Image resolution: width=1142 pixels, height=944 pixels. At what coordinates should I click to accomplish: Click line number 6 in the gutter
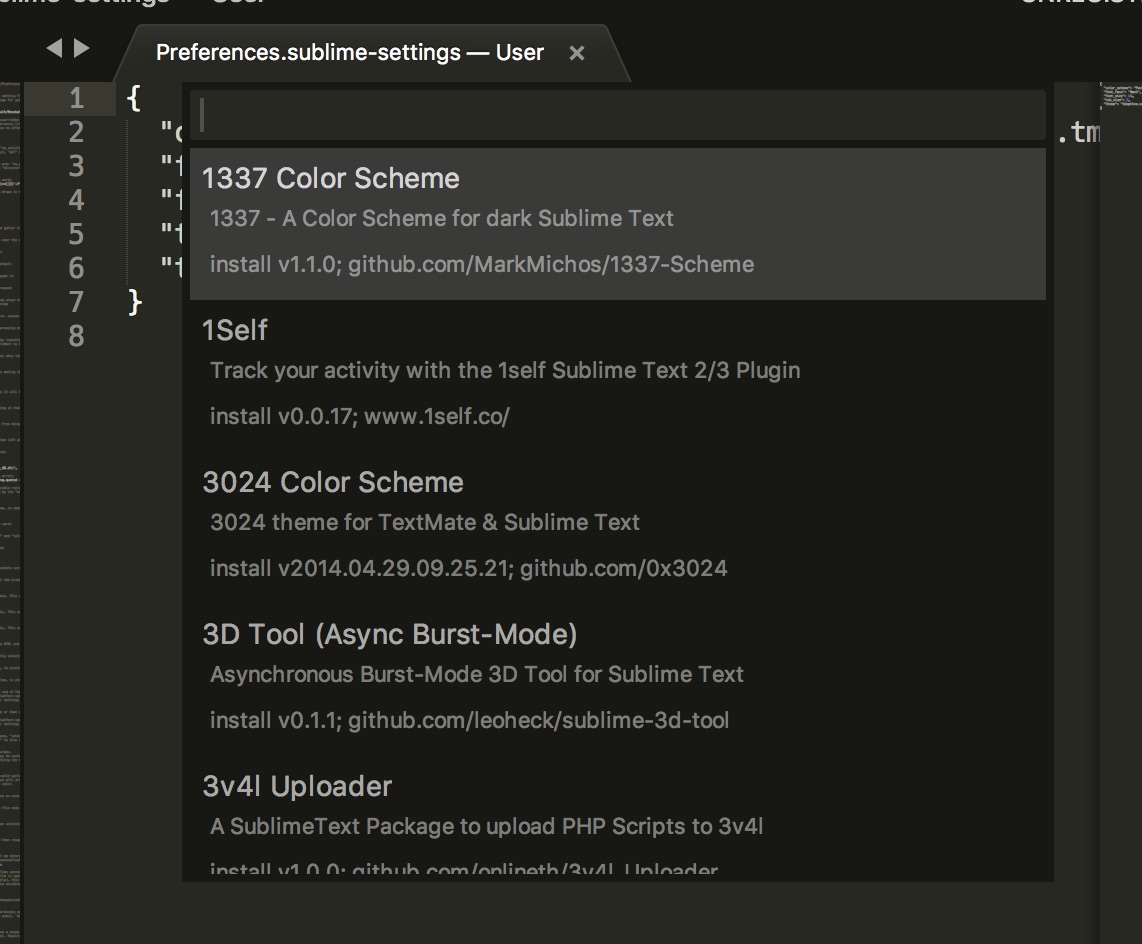click(x=76, y=268)
